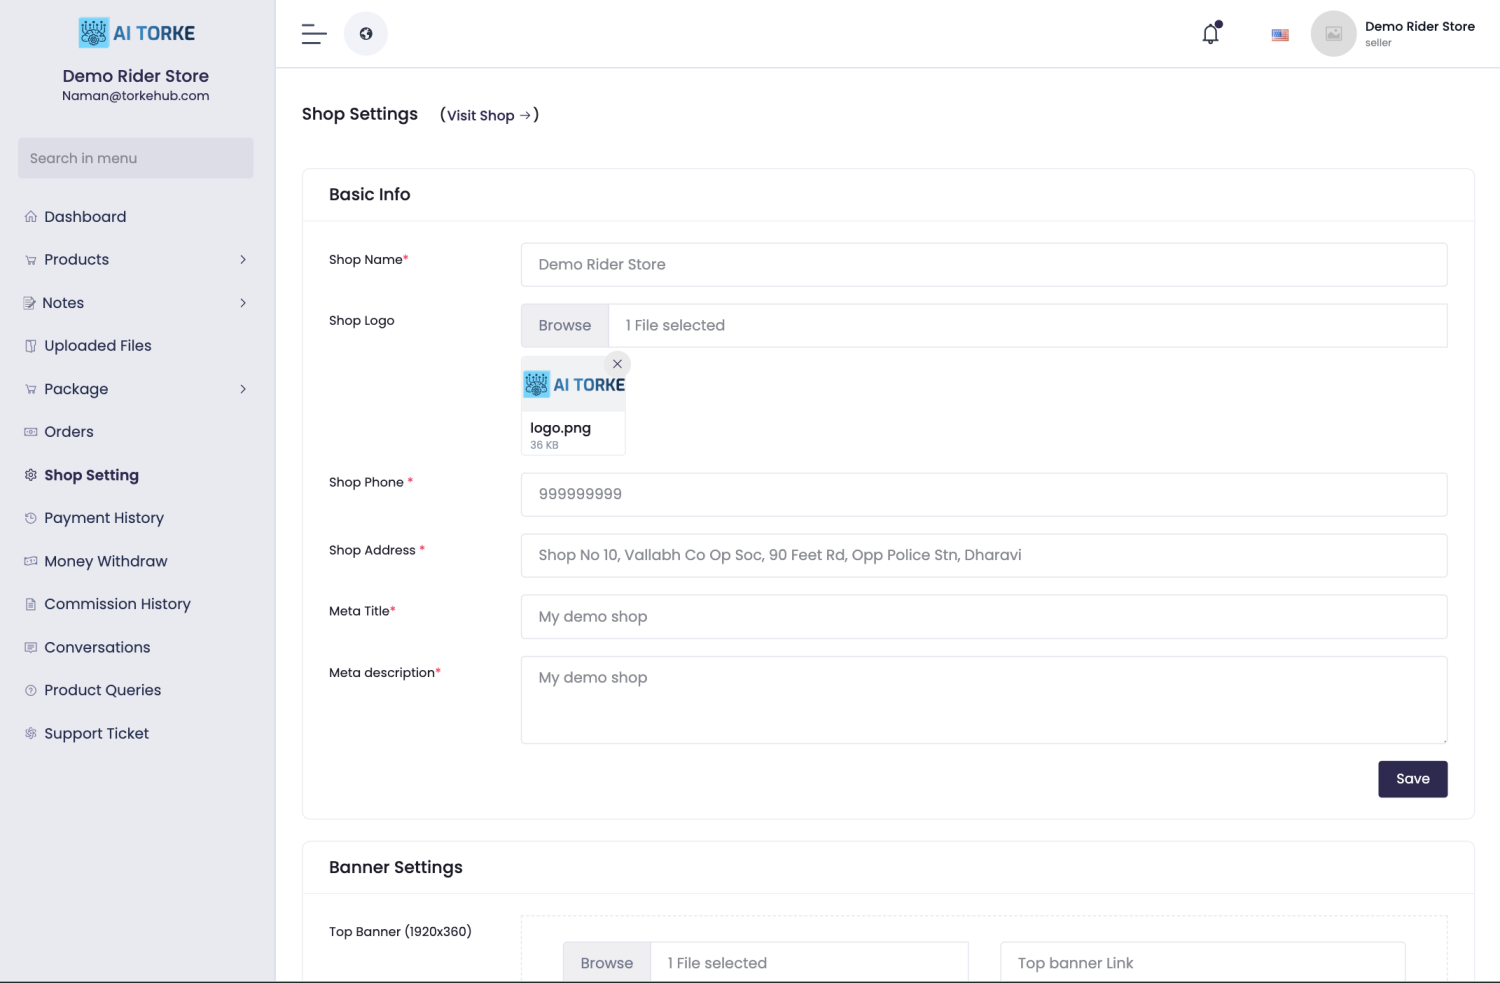Click the Money Withdraw icon
1500x983 pixels.
(31, 561)
